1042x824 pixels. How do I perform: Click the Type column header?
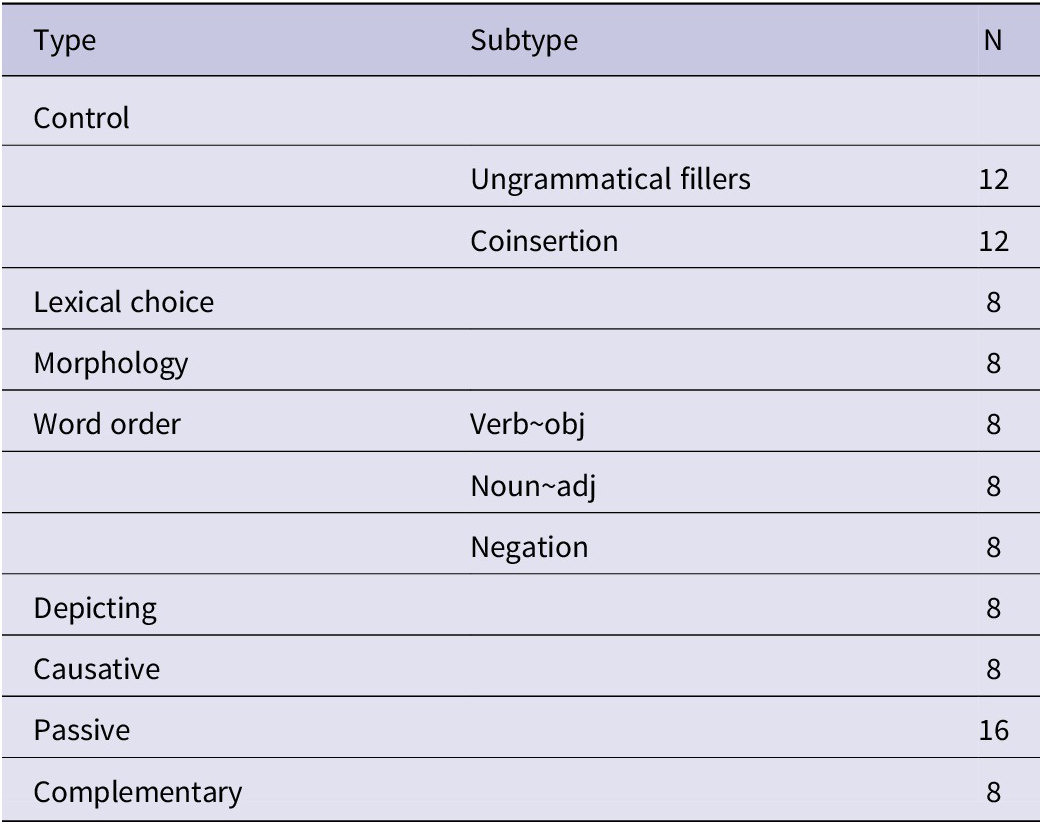click(64, 41)
